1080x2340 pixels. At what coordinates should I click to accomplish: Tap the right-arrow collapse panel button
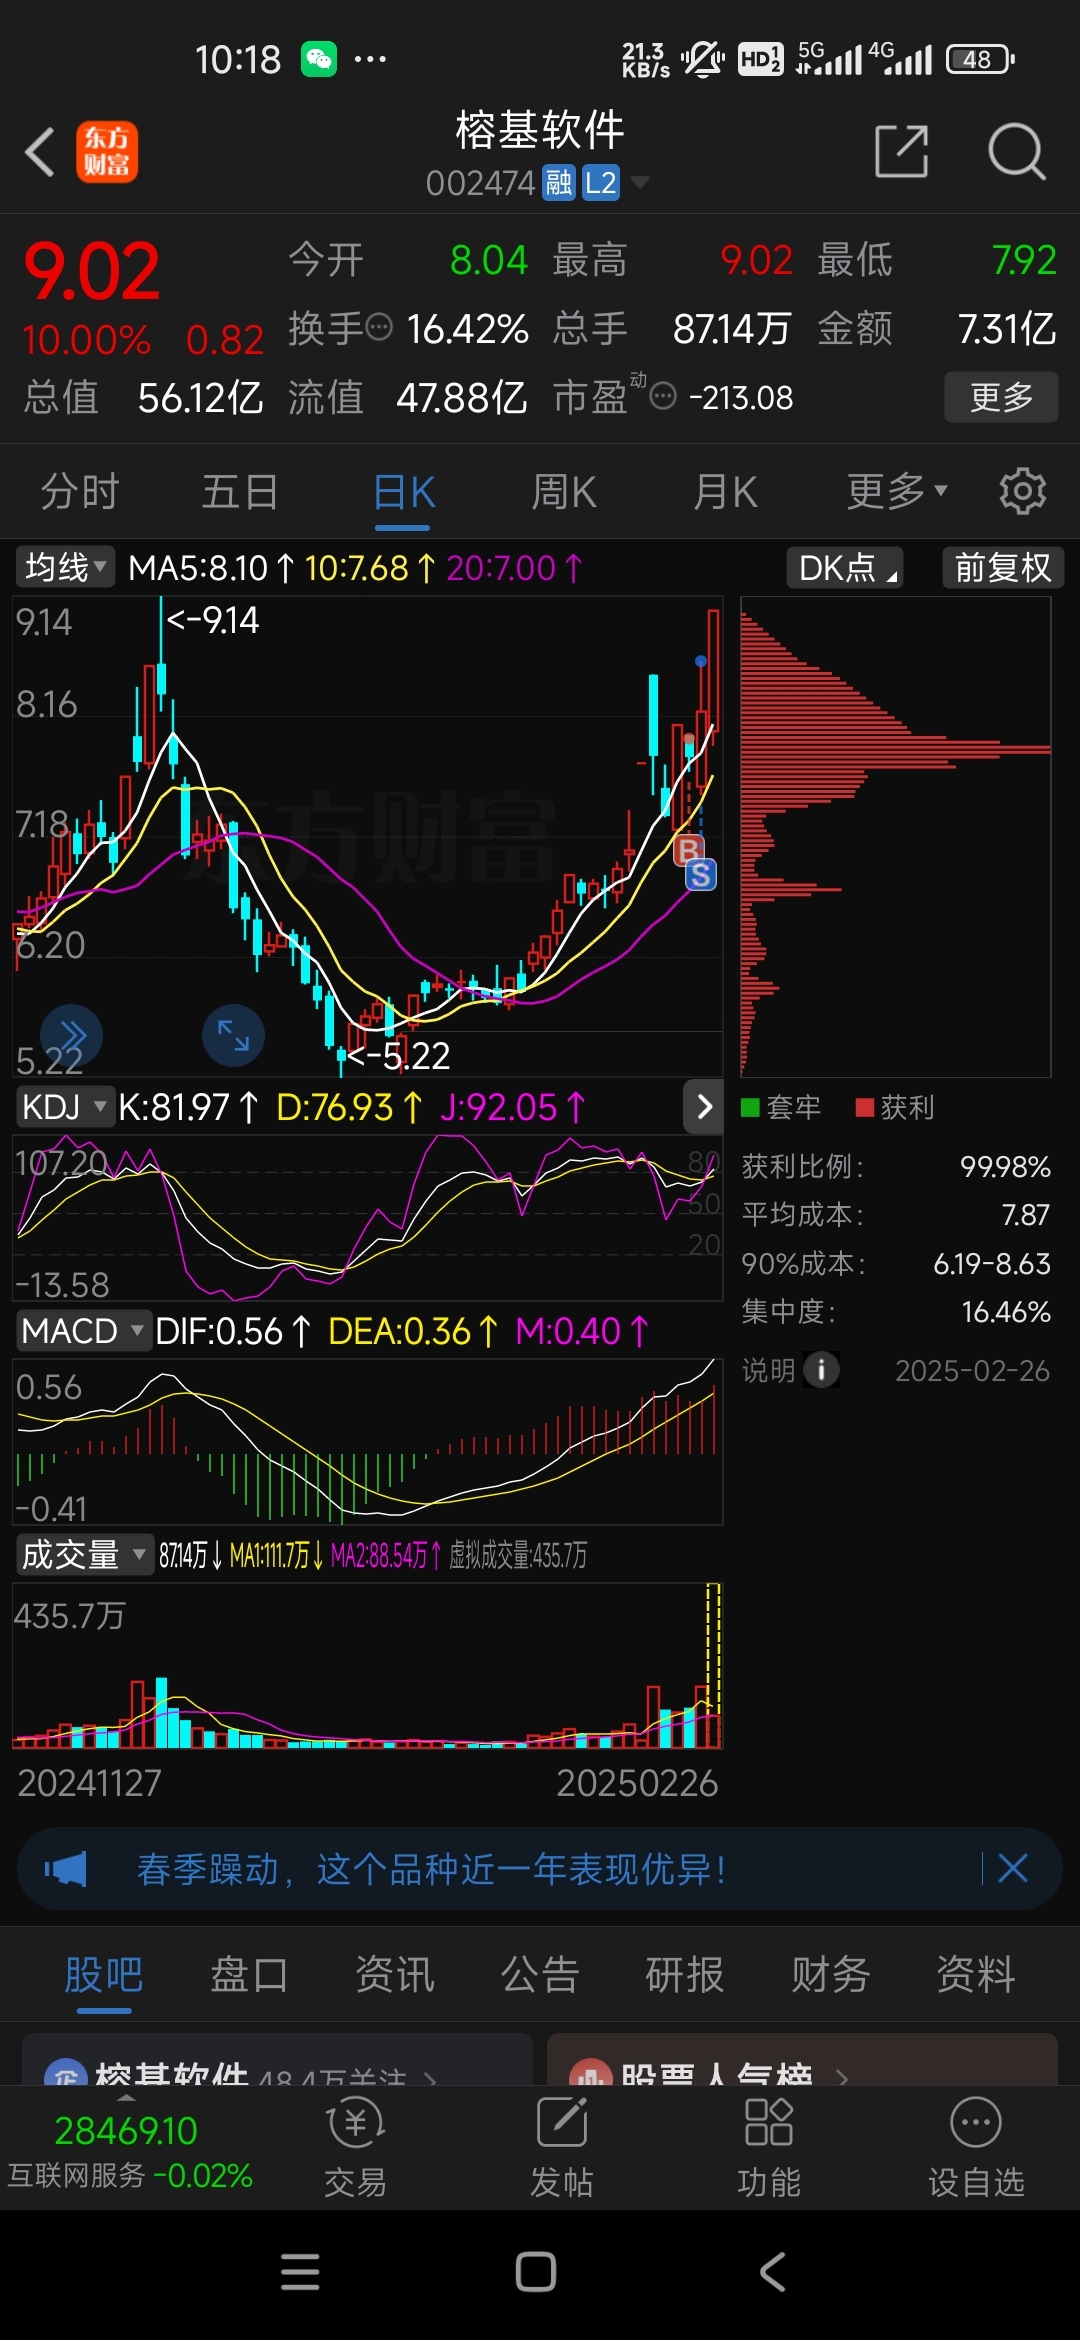(x=704, y=1106)
